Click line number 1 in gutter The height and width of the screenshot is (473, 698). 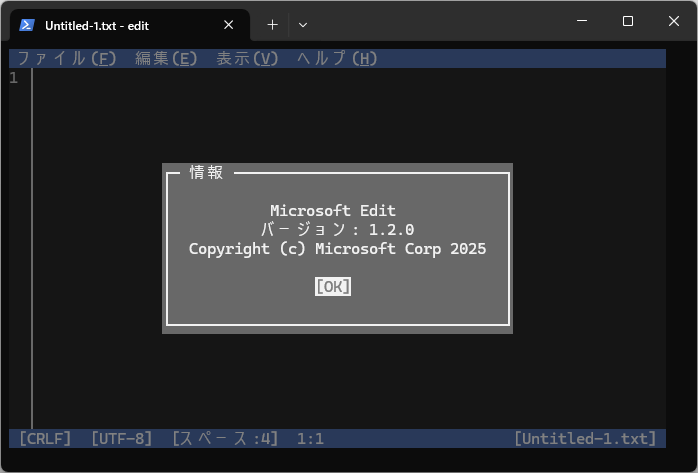14,78
